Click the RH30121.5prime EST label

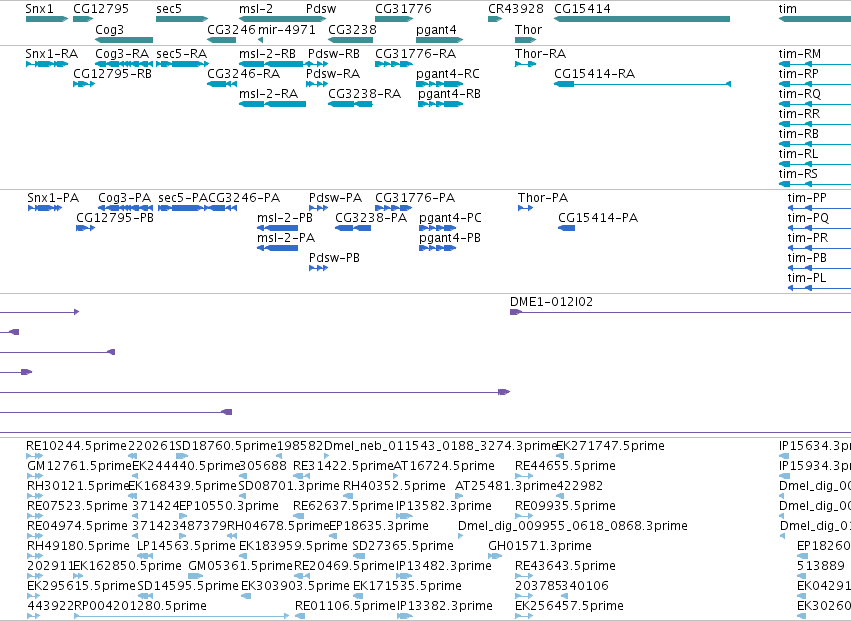point(79,486)
